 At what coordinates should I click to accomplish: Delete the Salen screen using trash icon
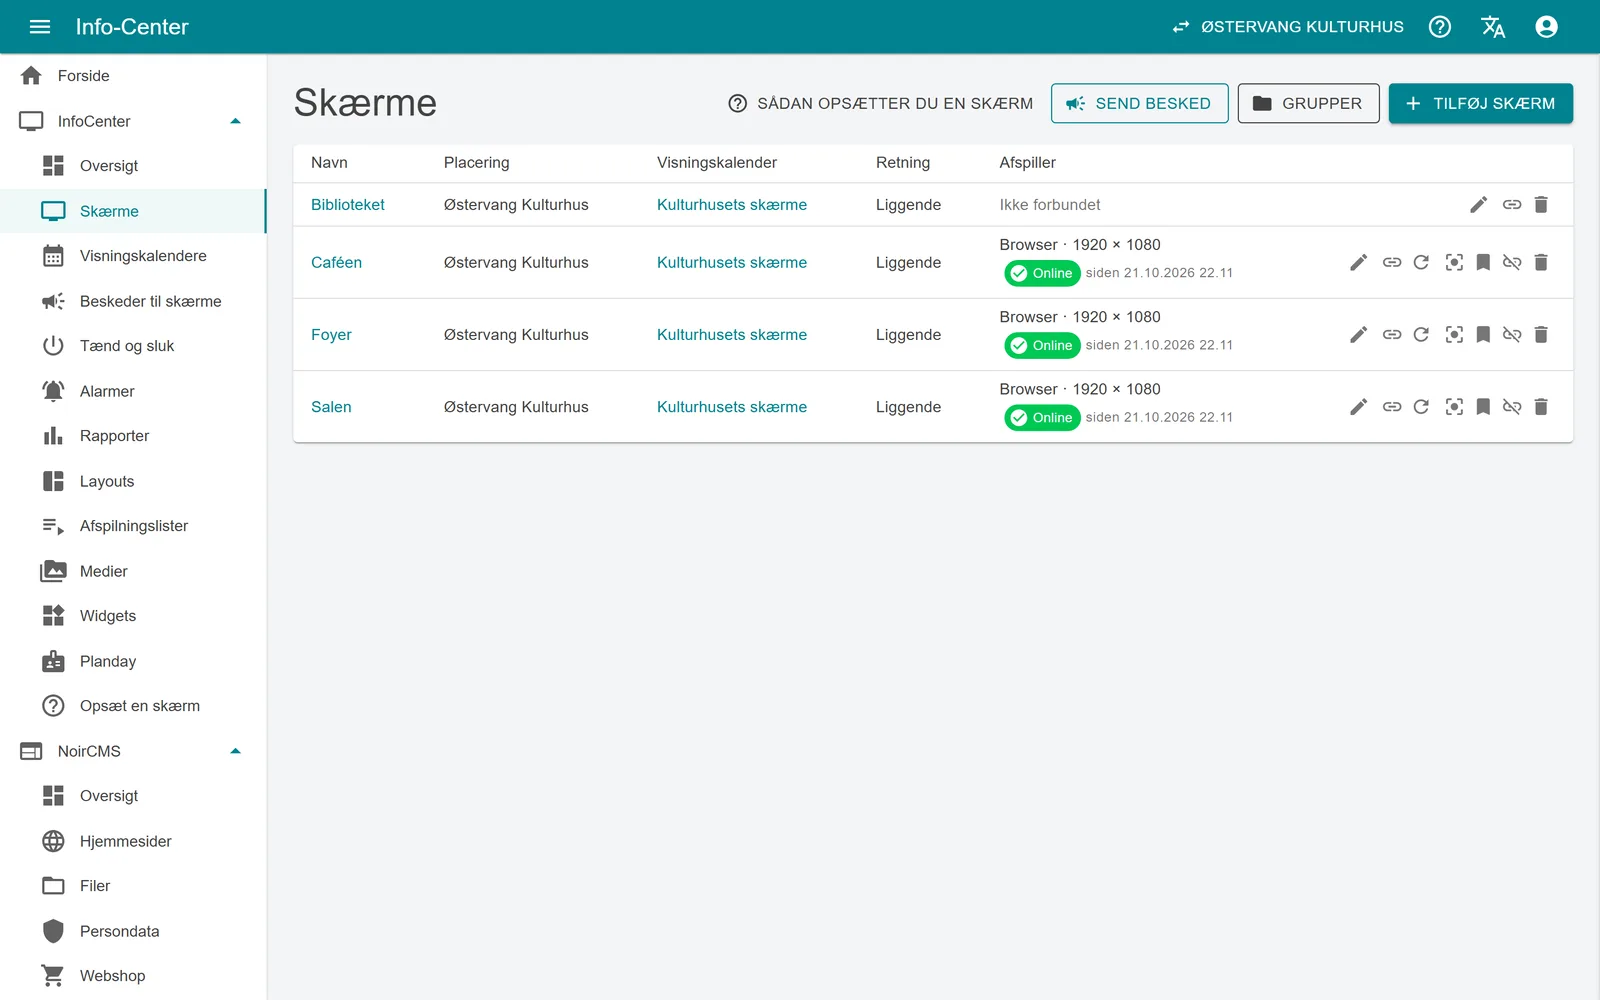point(1541,407)
